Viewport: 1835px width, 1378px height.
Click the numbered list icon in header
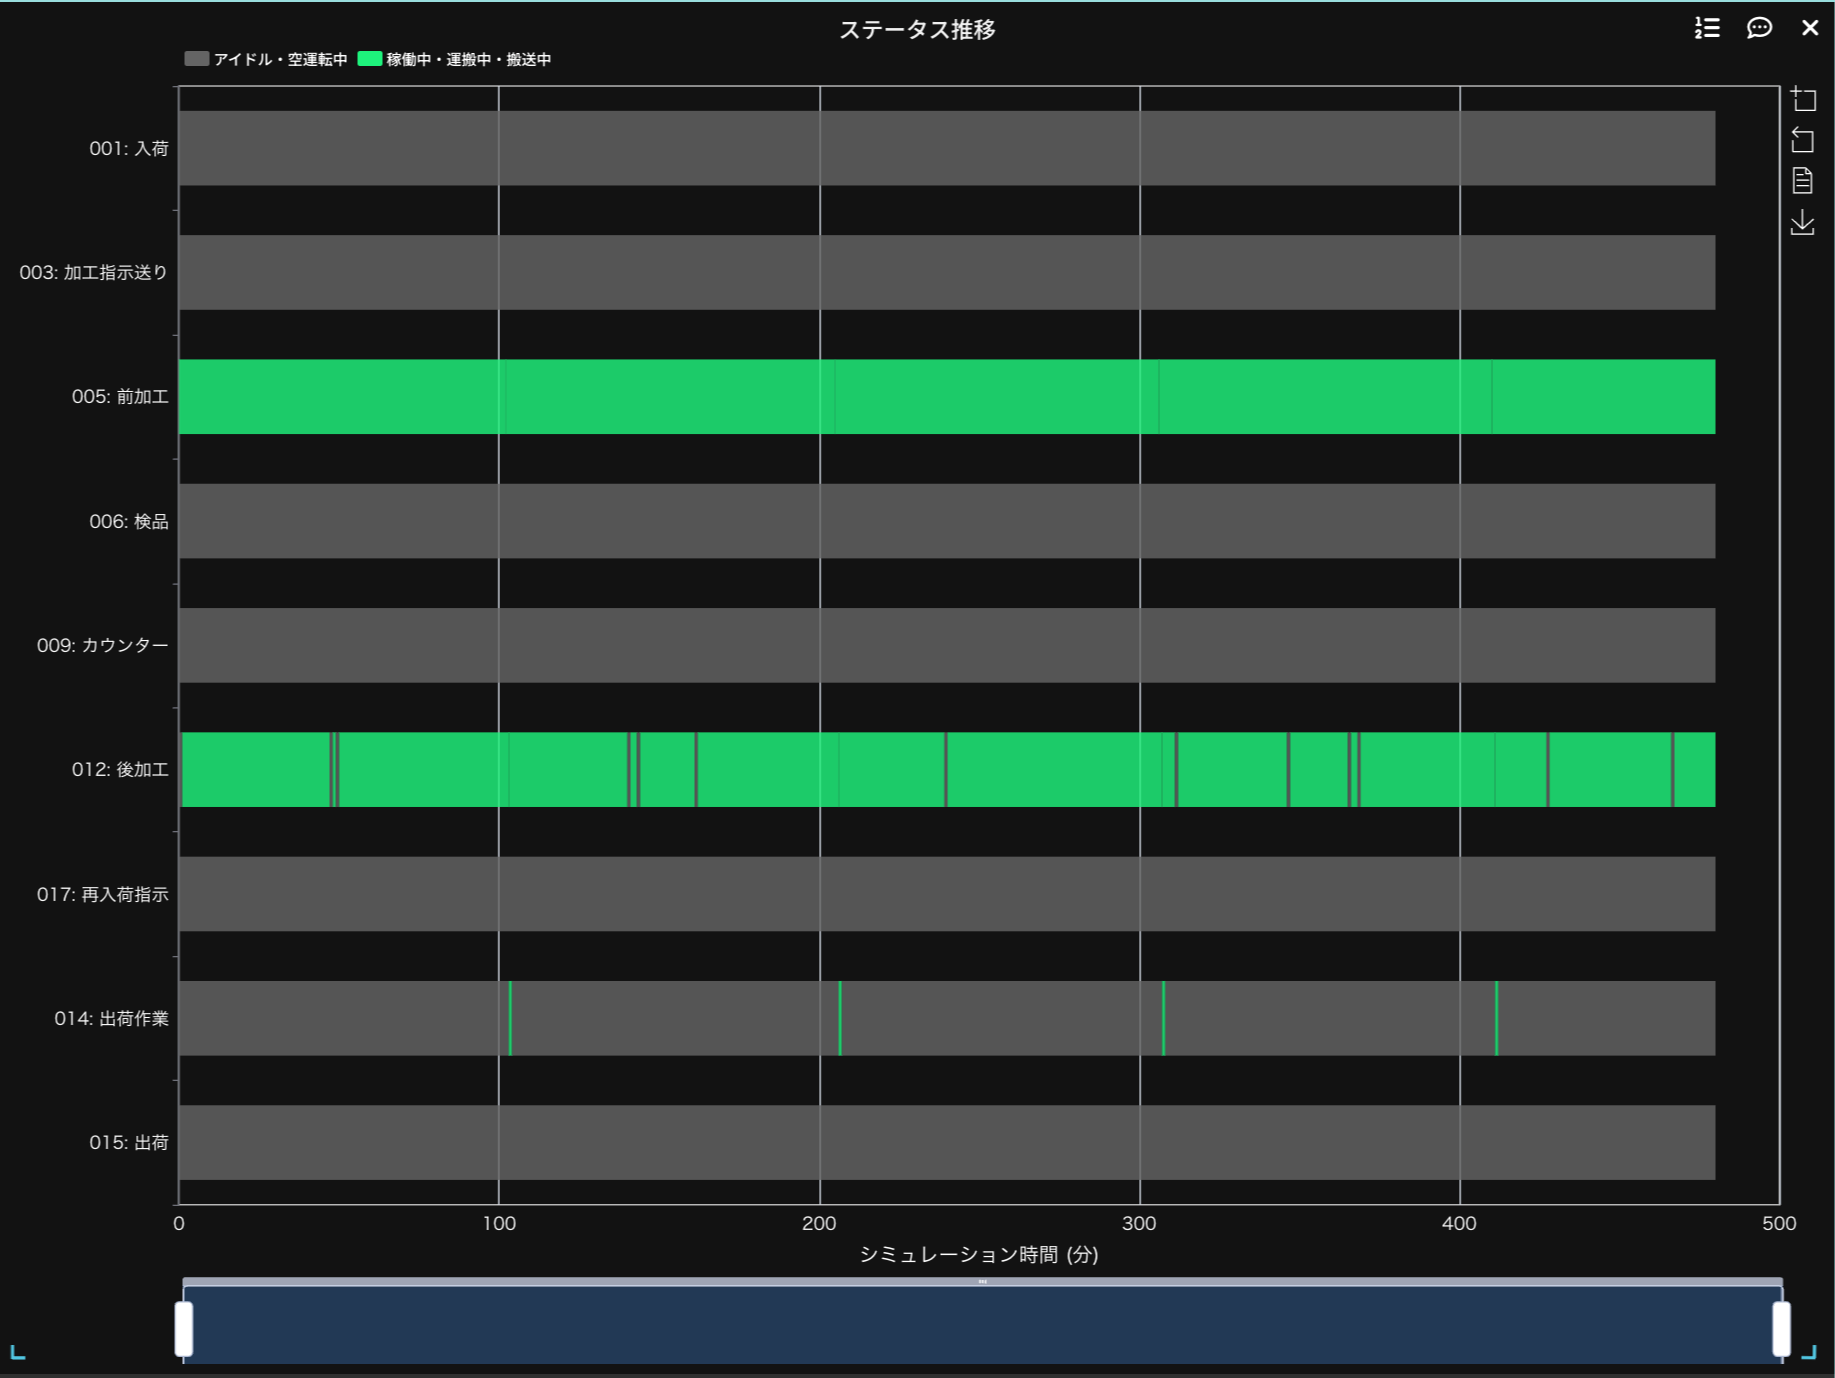(1707, 28)
